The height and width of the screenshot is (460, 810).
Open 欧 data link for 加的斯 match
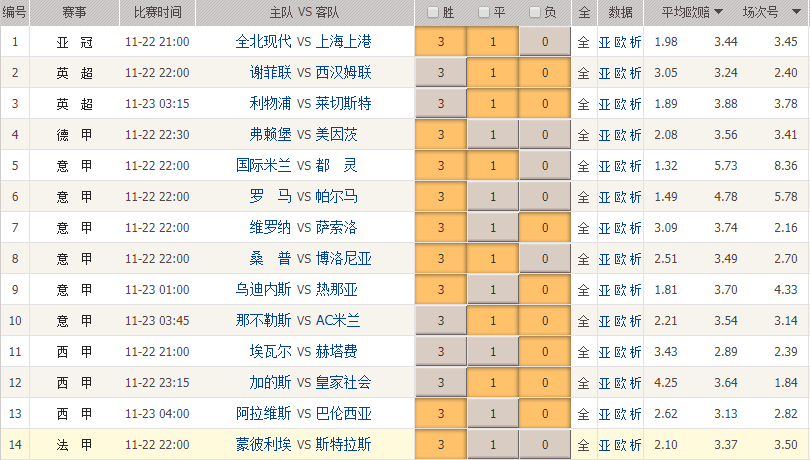(x=620, y=384)
